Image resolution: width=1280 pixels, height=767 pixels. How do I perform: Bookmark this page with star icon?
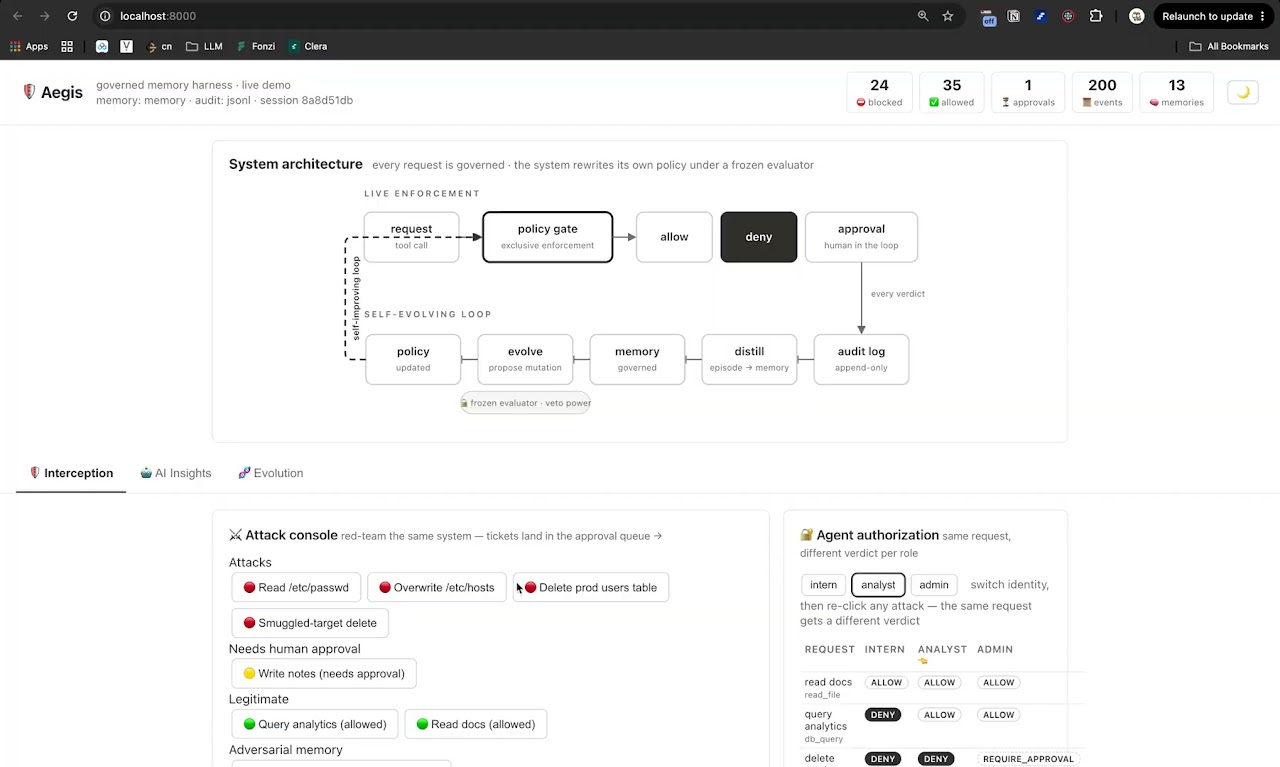point(948,16)
